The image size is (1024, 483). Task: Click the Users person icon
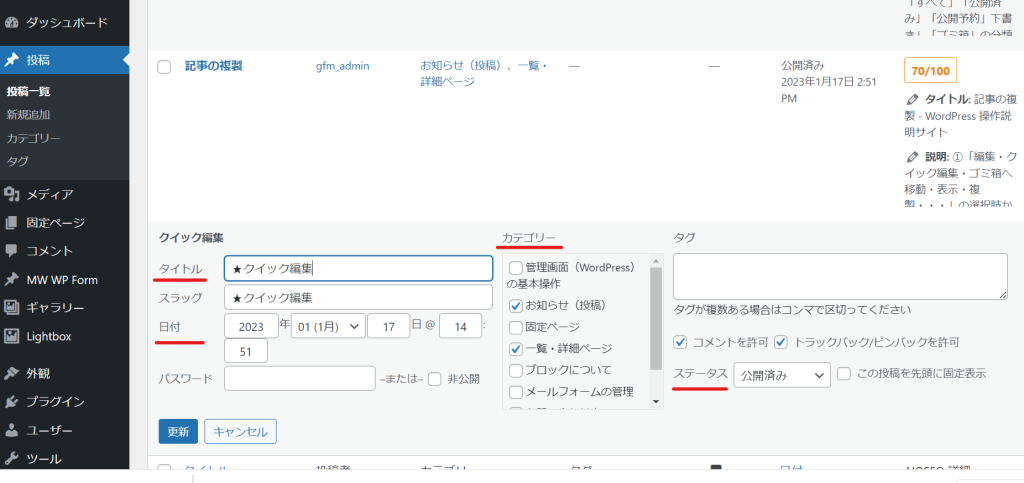pyautogui.click(x=12, y=431)
